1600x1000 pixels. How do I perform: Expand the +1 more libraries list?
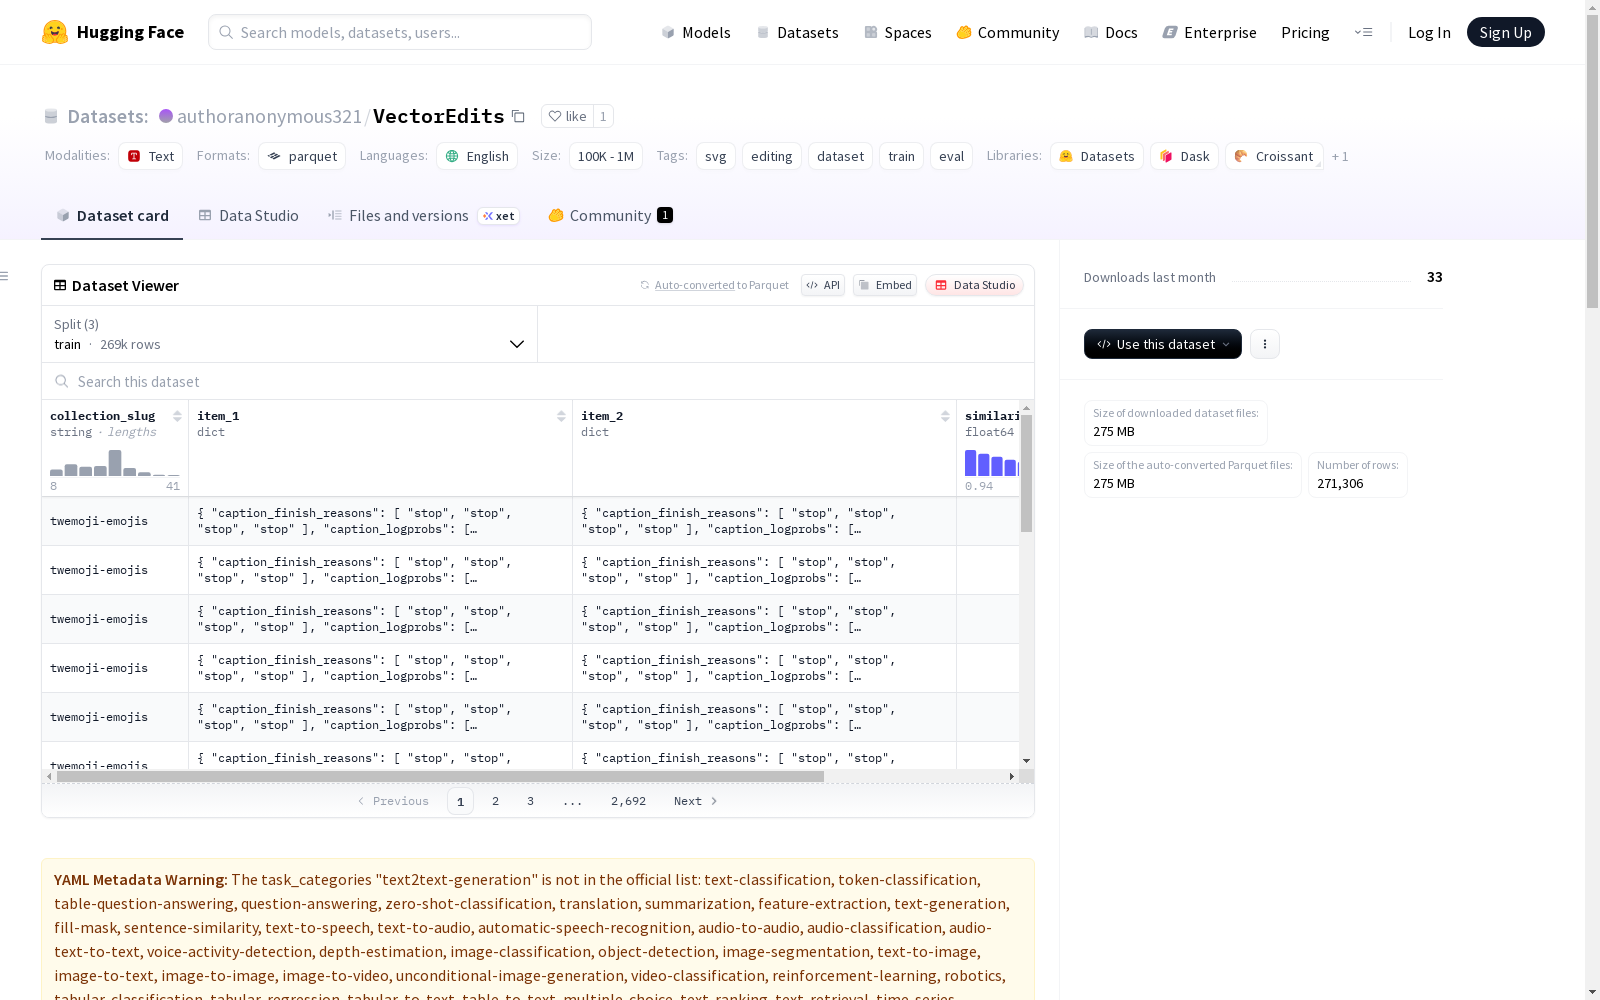(x=1340, y=156)
